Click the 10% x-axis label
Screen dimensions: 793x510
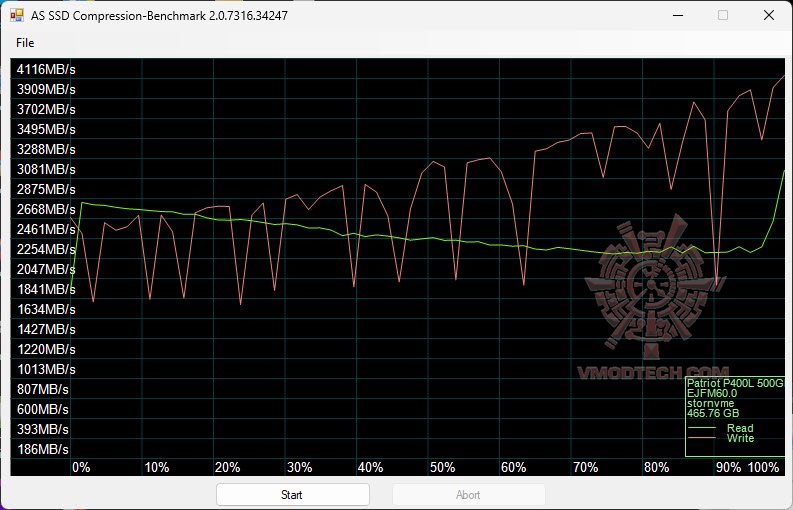point(157,467)
